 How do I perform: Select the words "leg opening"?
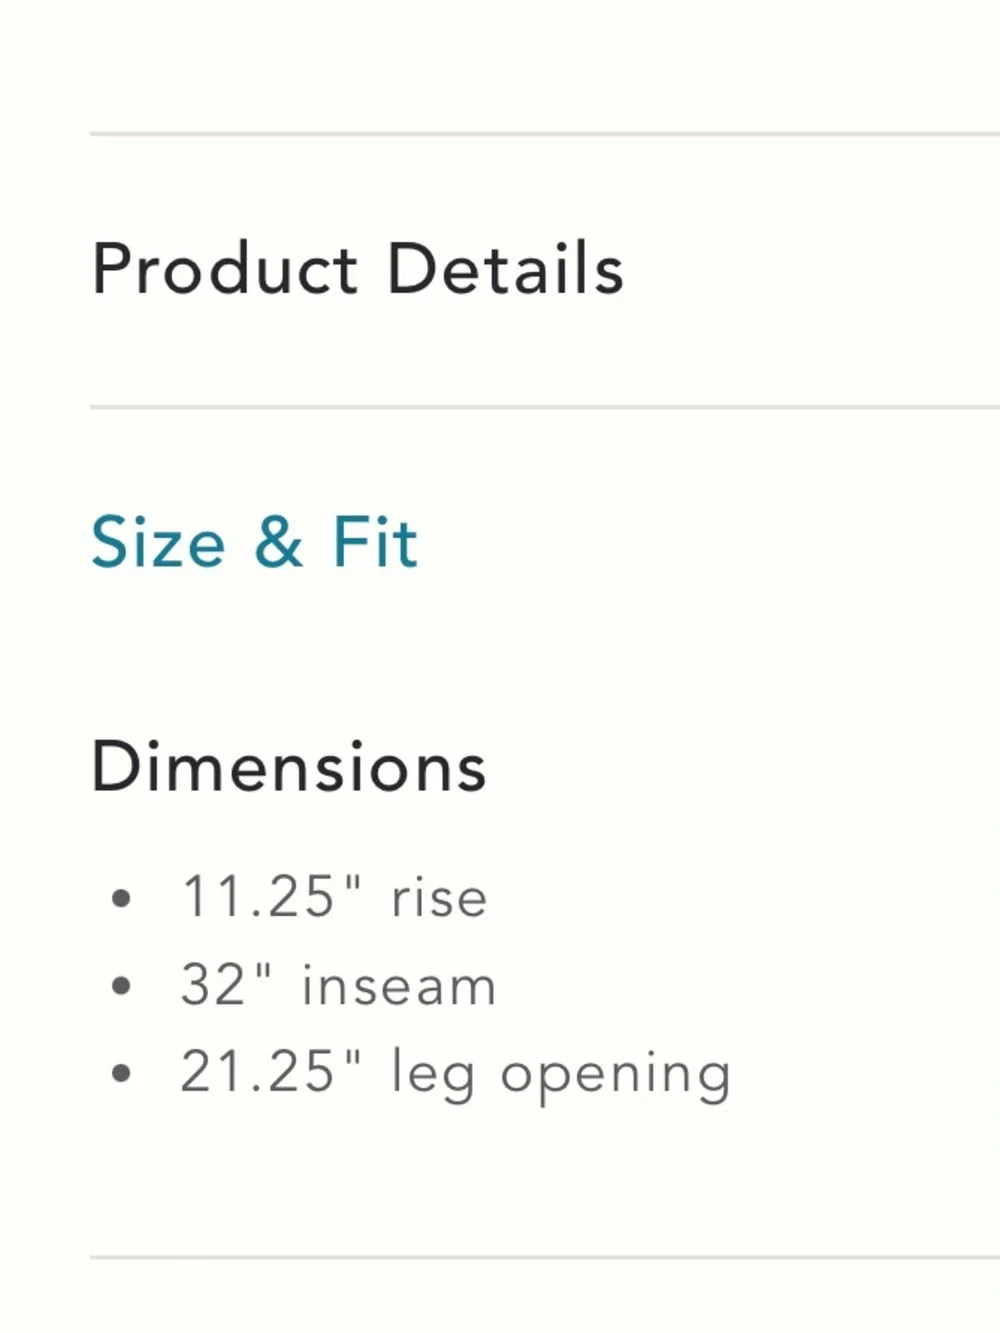coord(561,1076)
